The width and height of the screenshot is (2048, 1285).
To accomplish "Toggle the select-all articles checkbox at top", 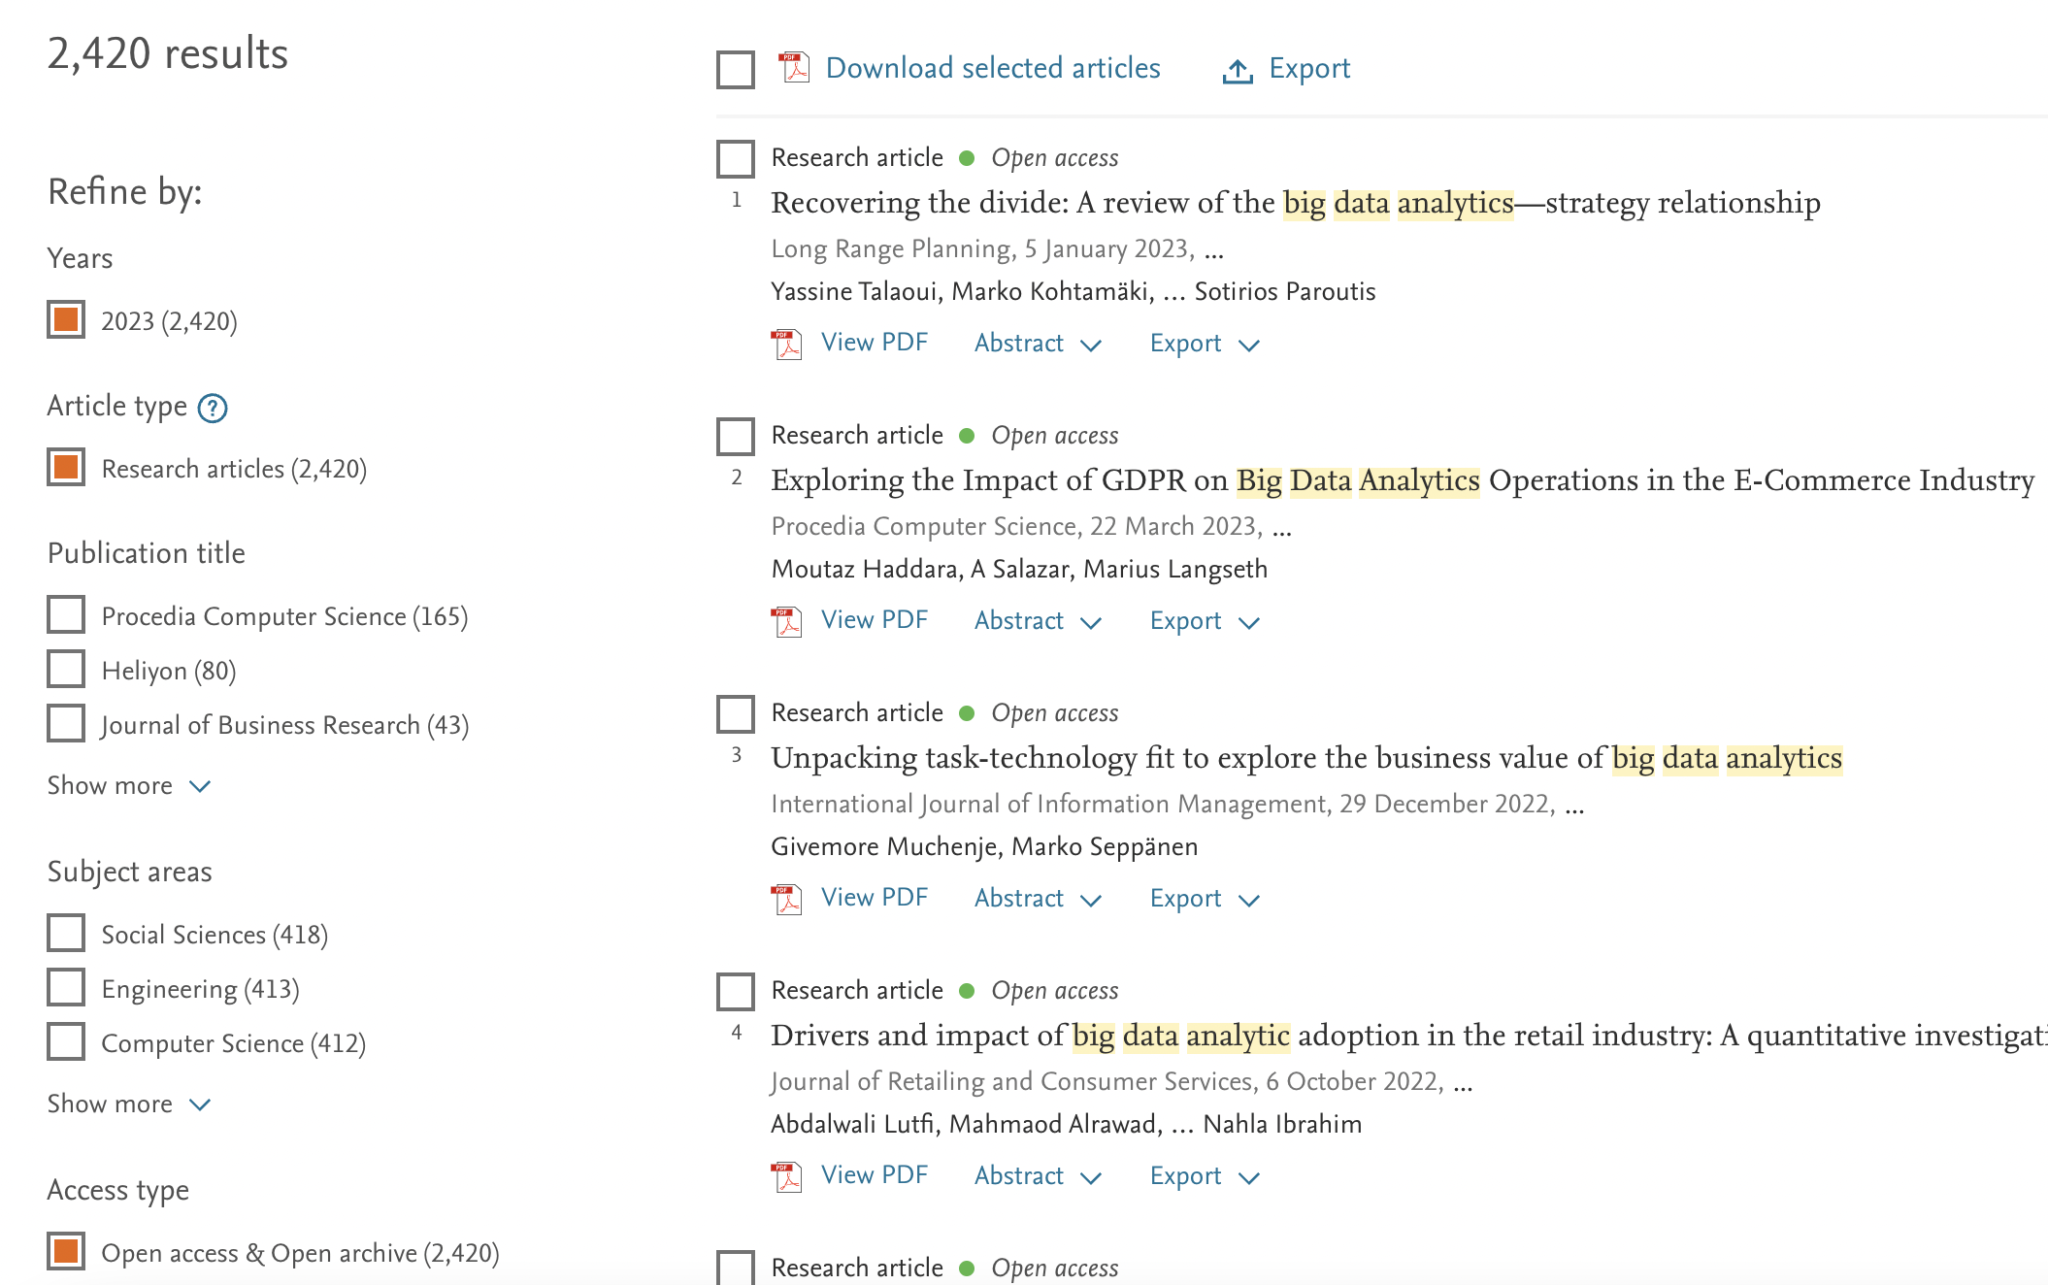I will 734,70.
